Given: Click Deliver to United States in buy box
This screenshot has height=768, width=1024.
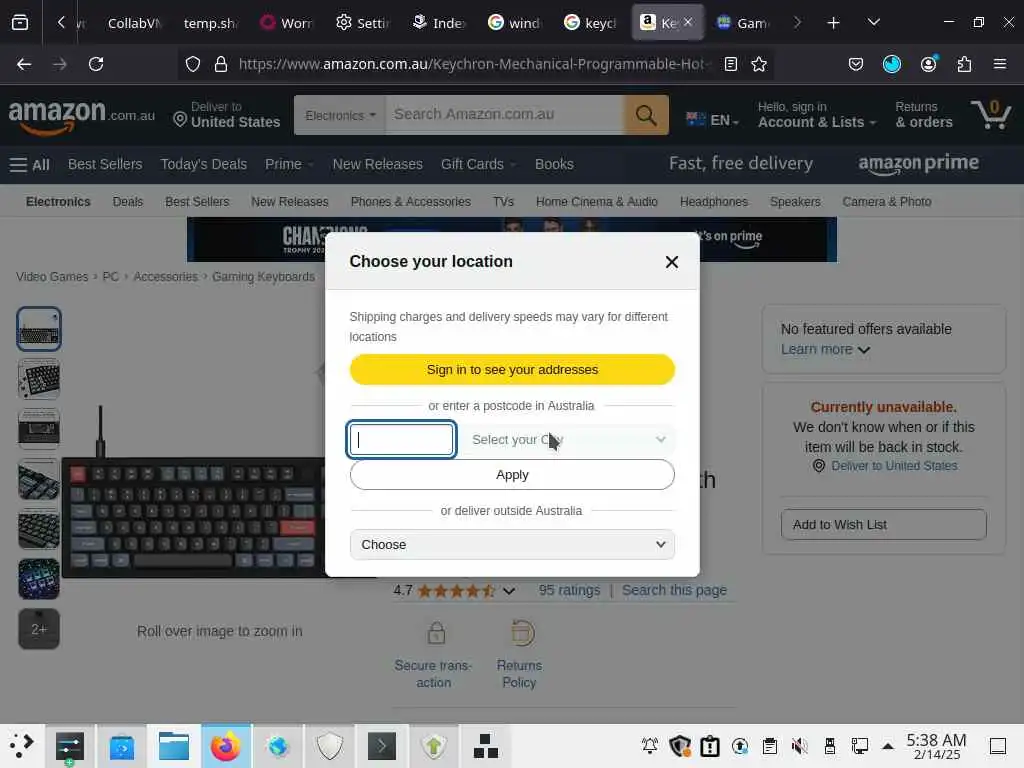Looking at the screenshot, I should 894,466.
